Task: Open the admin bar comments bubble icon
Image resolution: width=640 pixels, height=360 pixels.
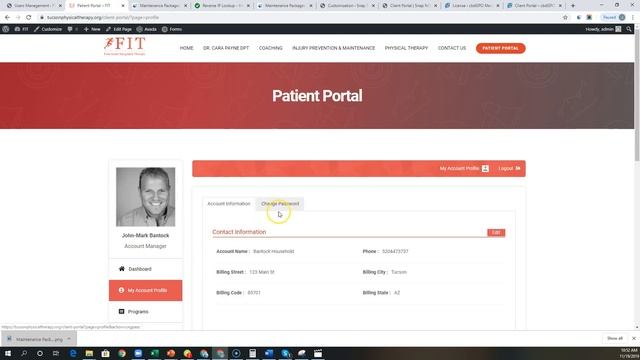Action: click(70, 29)
